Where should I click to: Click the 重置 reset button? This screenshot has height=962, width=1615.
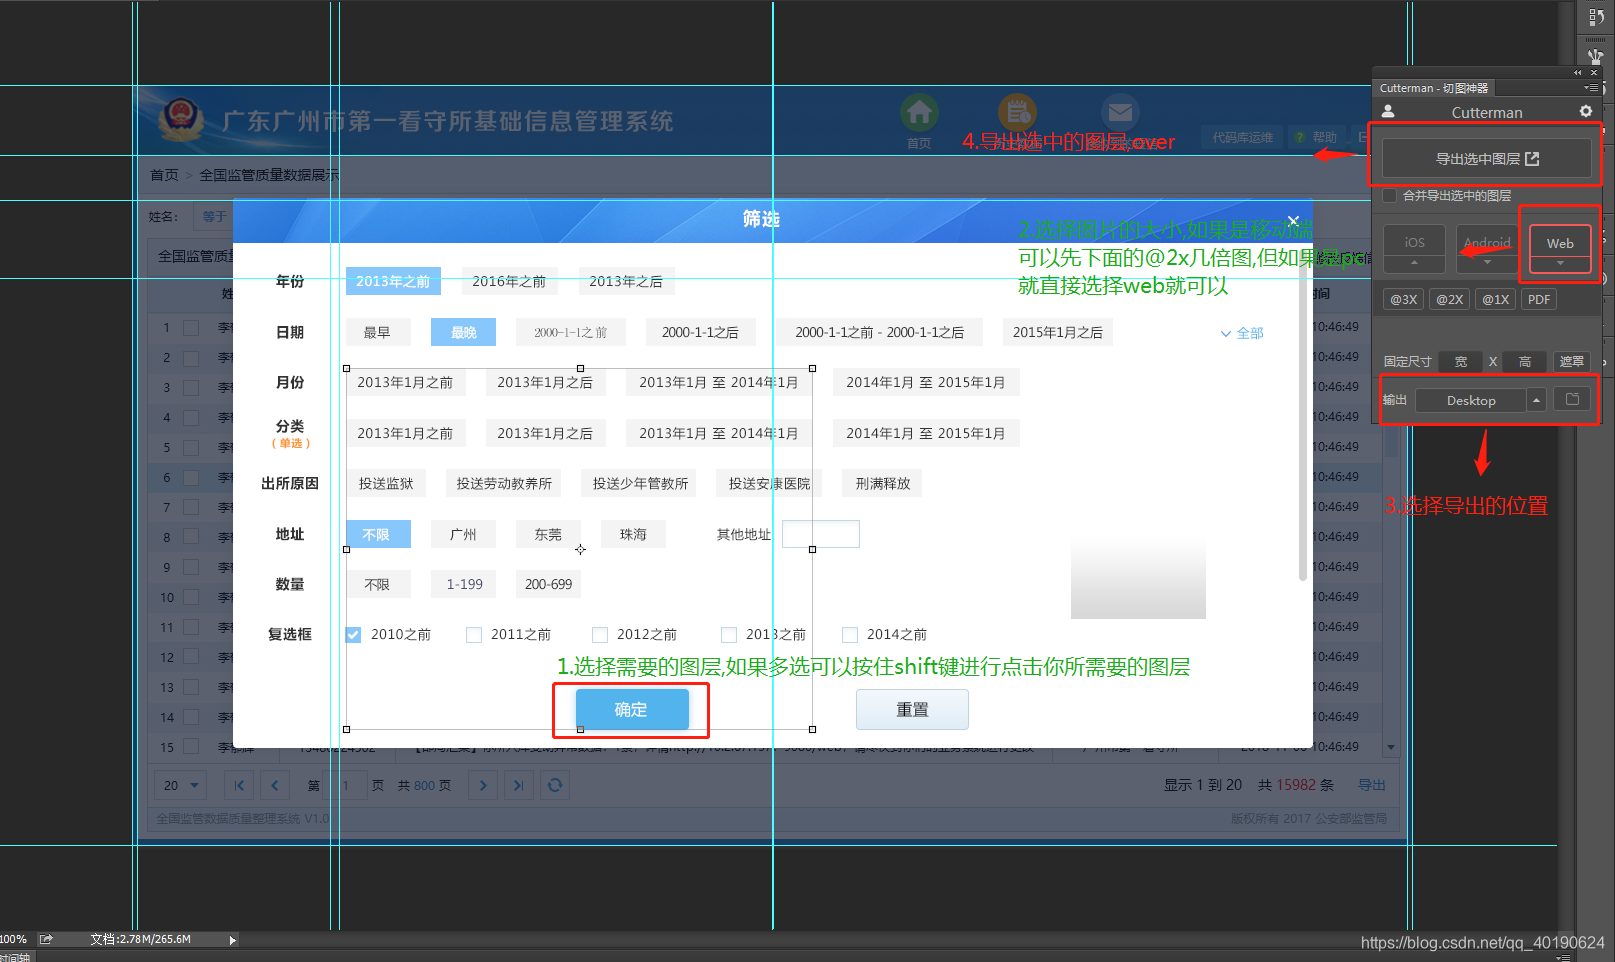(912, 709)
